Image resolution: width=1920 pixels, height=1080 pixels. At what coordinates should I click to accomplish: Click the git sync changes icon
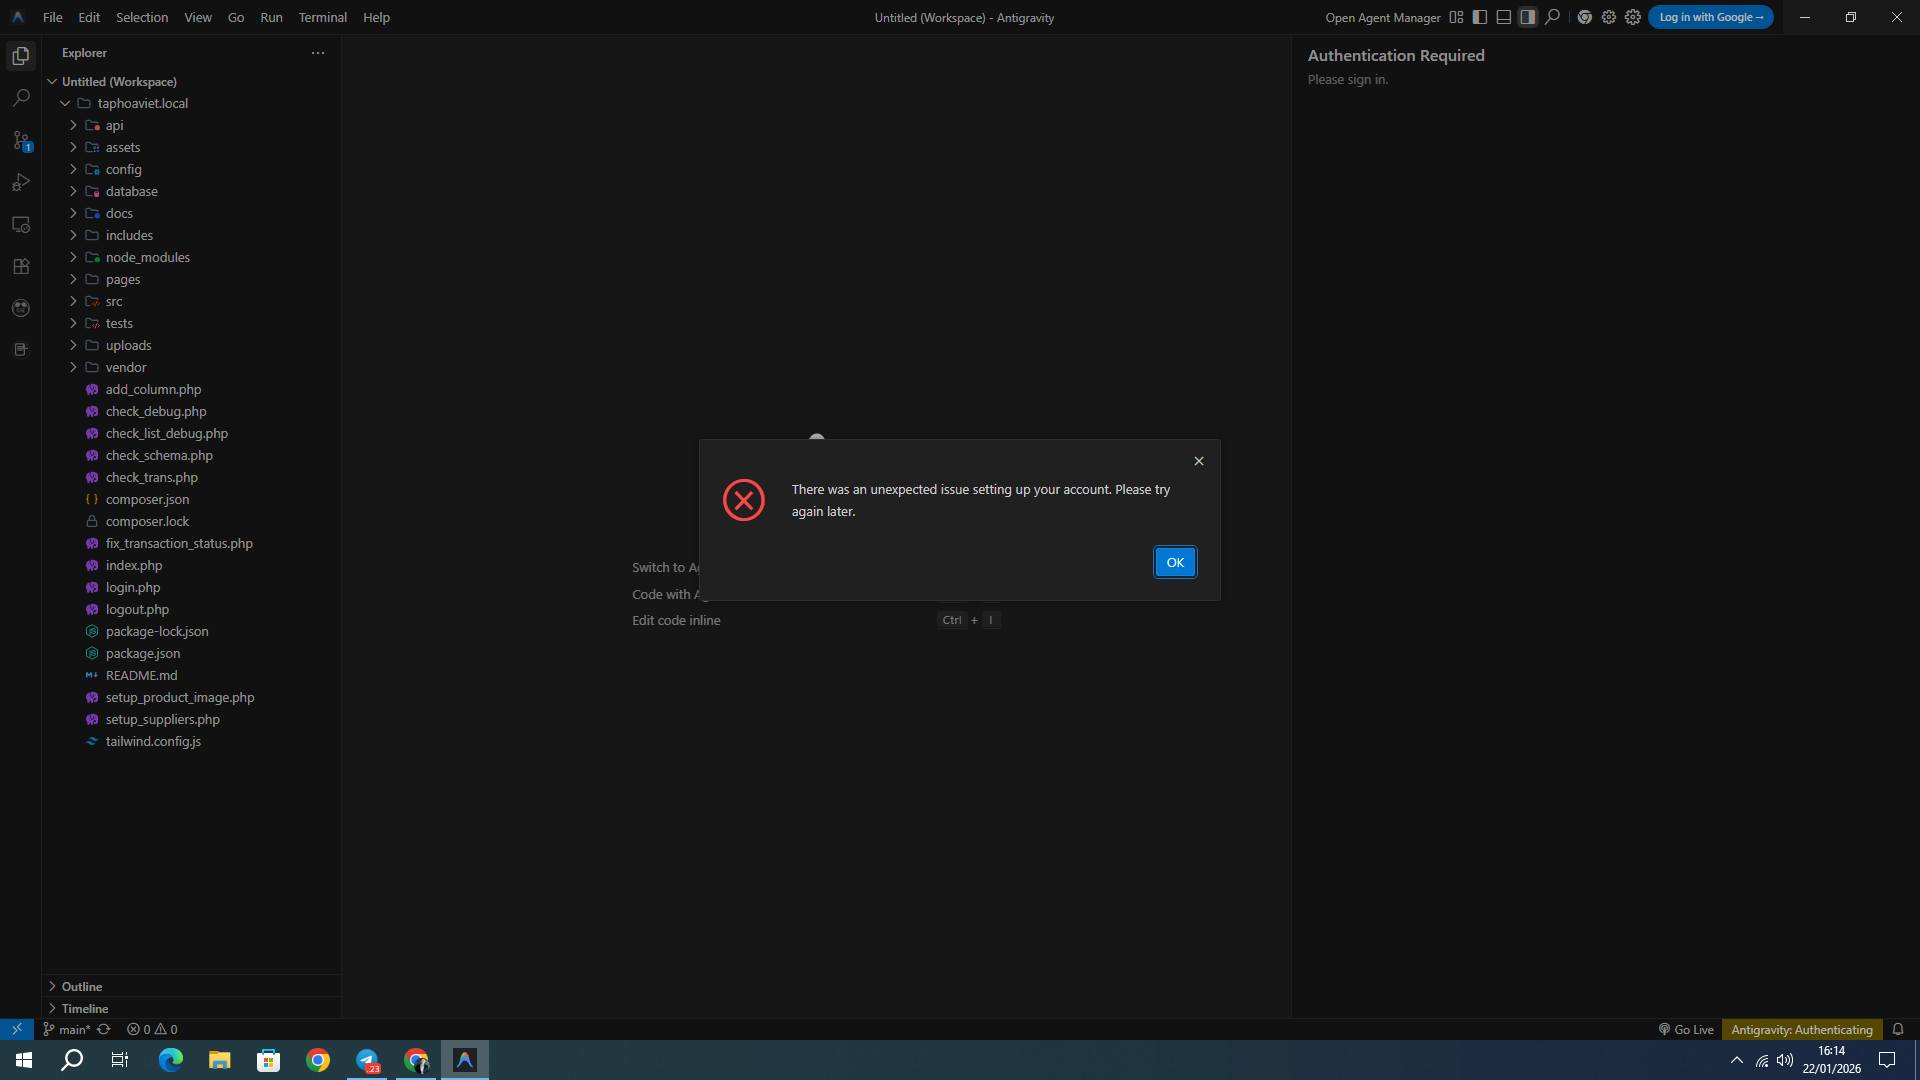coord(103,1029)
